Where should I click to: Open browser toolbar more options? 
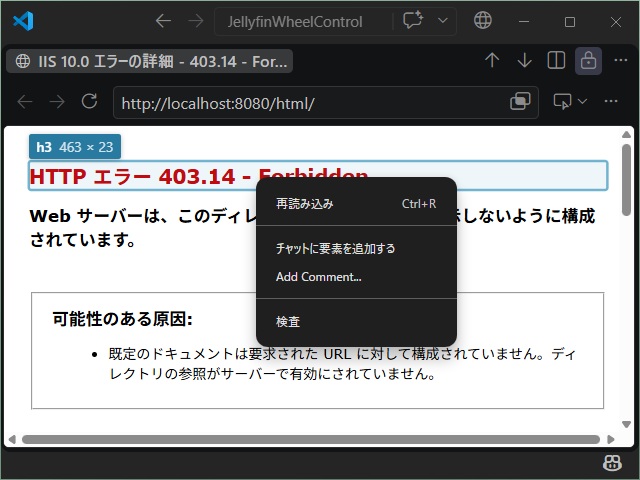(x=611, y=101)
